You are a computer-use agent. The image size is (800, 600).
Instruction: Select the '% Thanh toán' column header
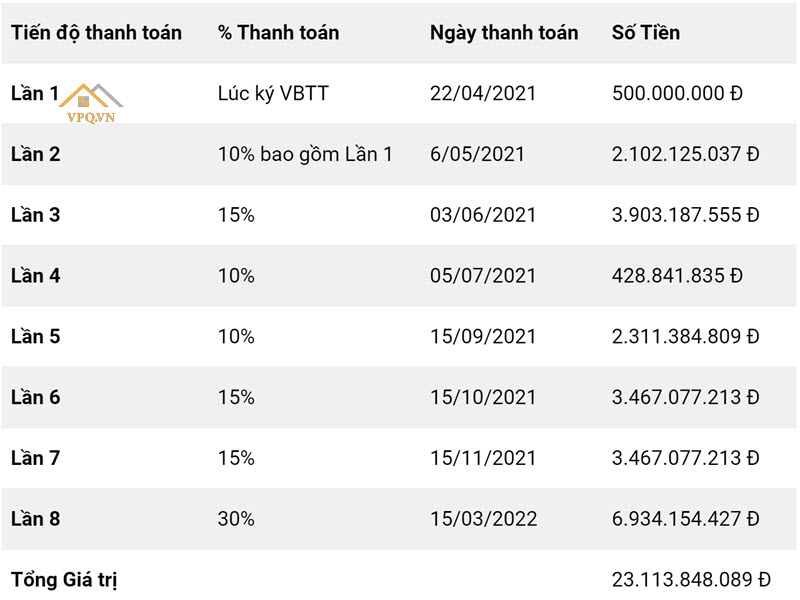coord(279,33)
